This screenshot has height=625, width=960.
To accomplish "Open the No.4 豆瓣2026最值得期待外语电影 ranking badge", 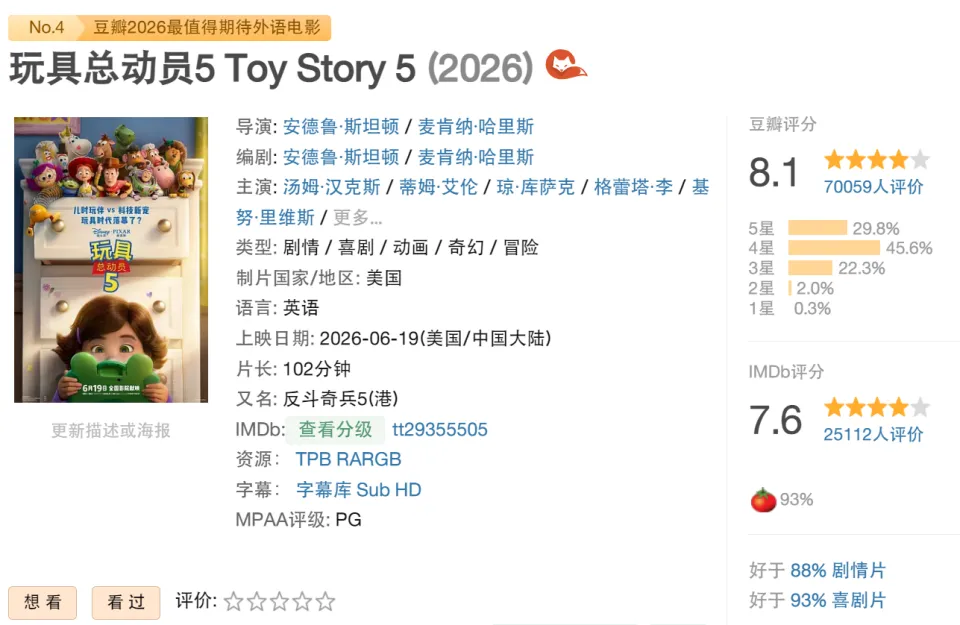I will pos(170,28).
